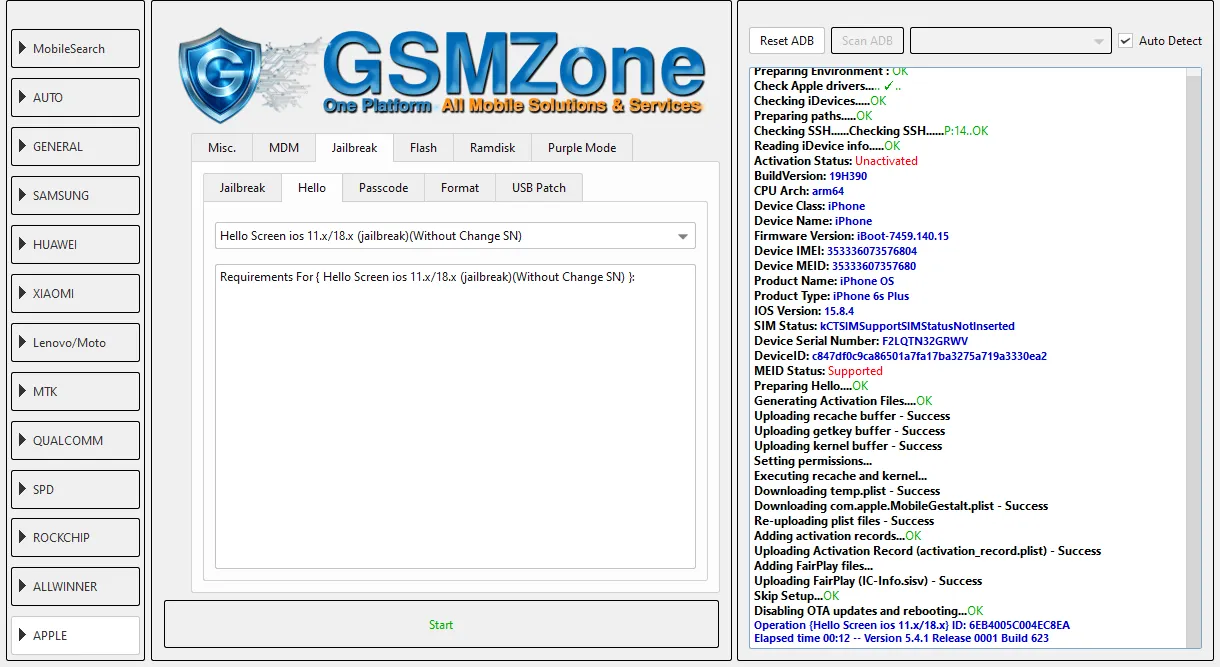
Task: Select the Passcode sub-tab
Action: point(383,188)
